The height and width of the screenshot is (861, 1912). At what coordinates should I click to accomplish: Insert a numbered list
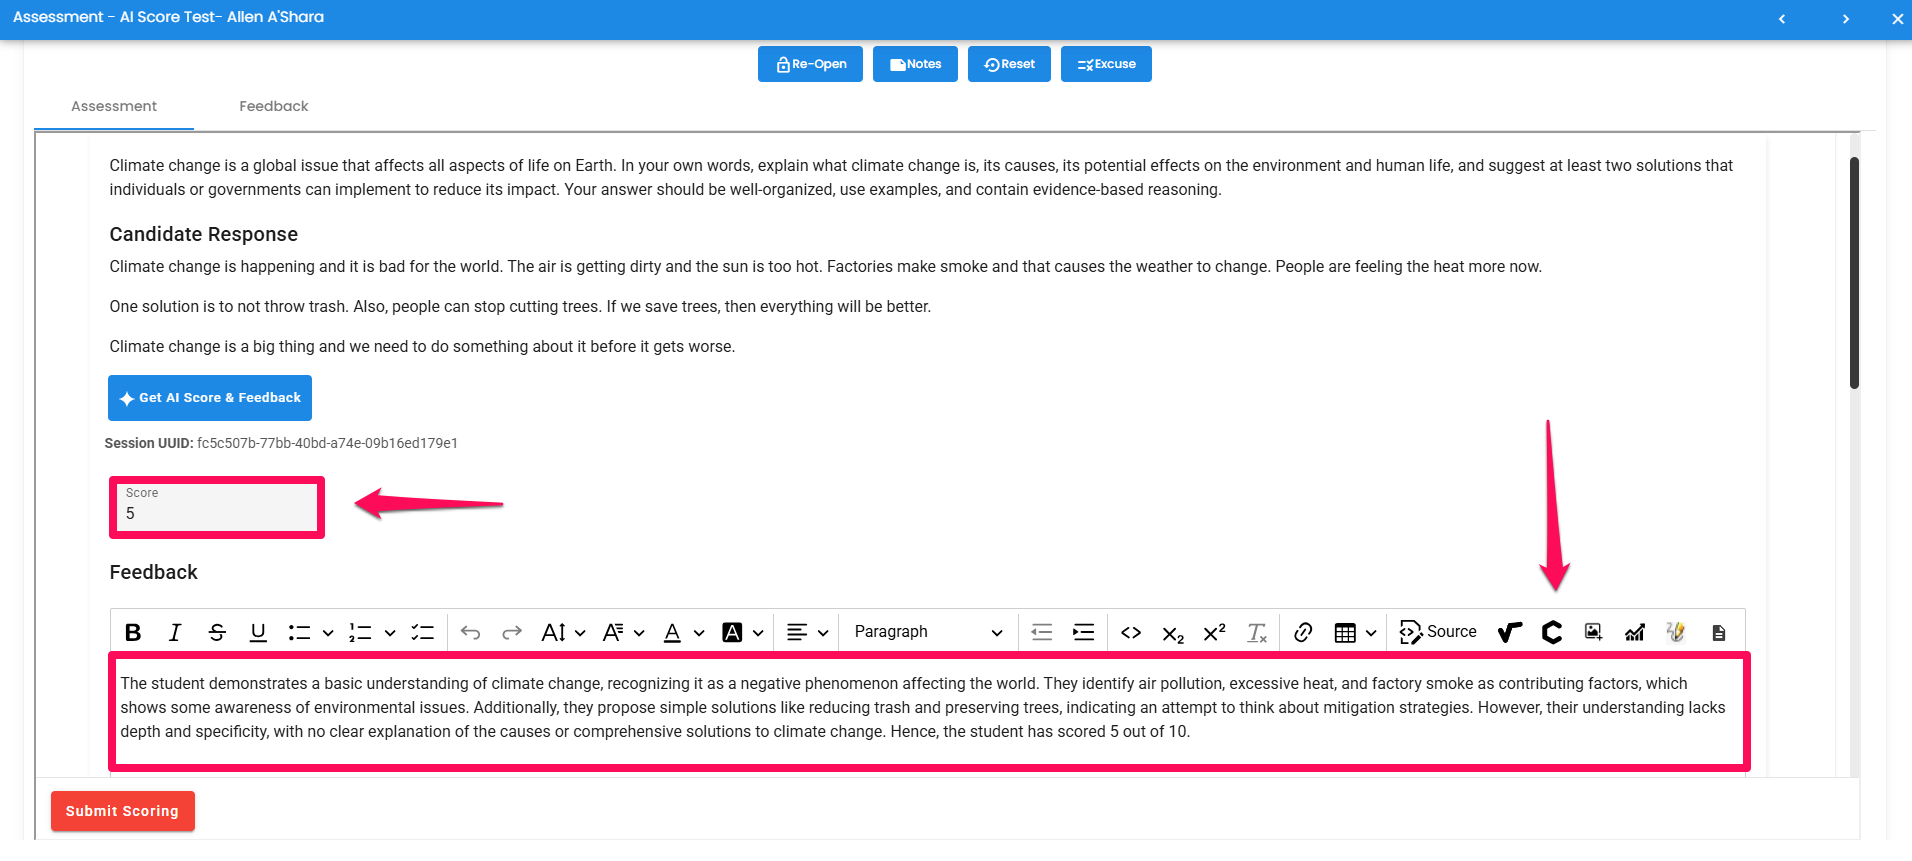pos(360,632)
